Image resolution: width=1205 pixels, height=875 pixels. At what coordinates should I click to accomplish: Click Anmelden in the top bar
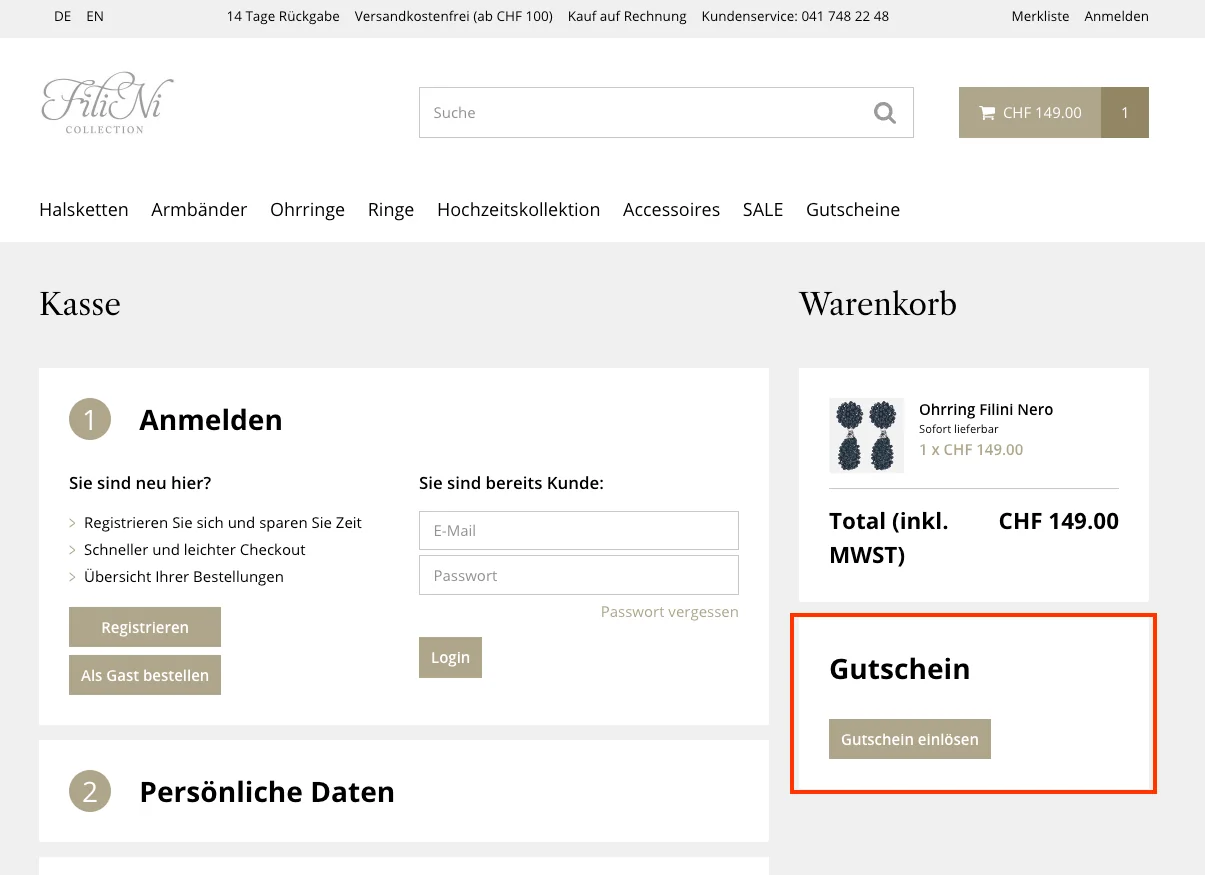[1116, 16]
